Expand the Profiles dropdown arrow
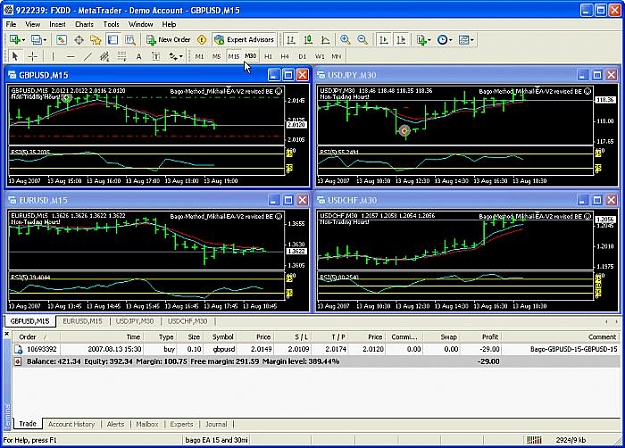Screen dimensions: 625x448 coord(45,40)
